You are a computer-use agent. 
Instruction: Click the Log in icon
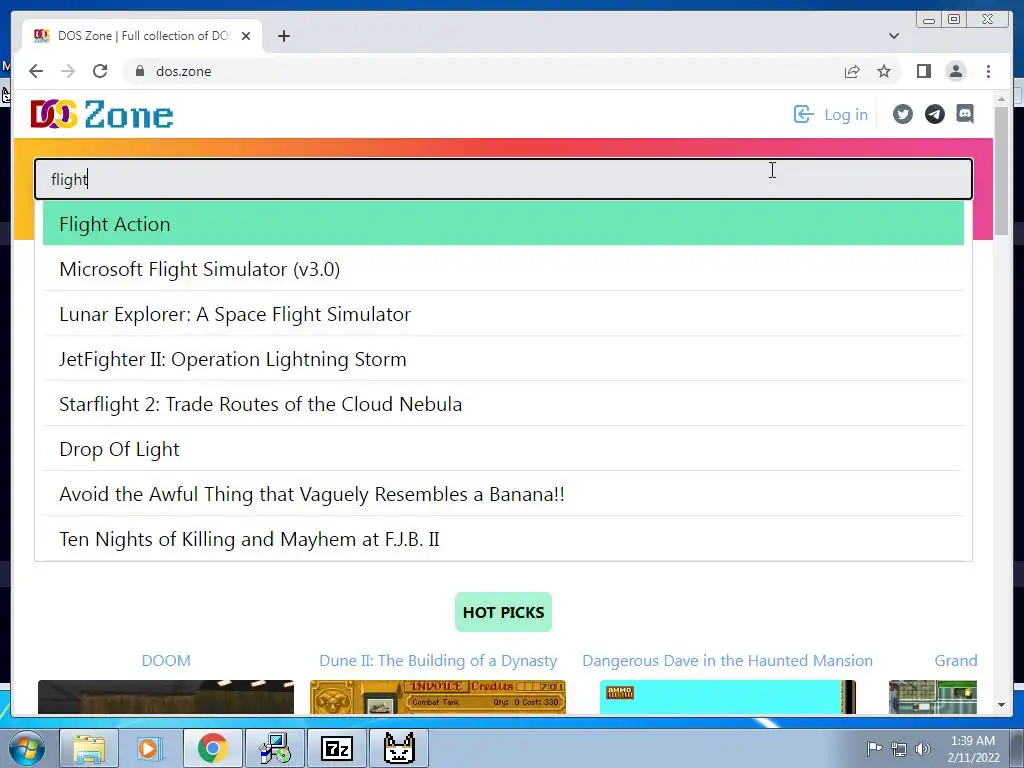[x=803, y=114]
